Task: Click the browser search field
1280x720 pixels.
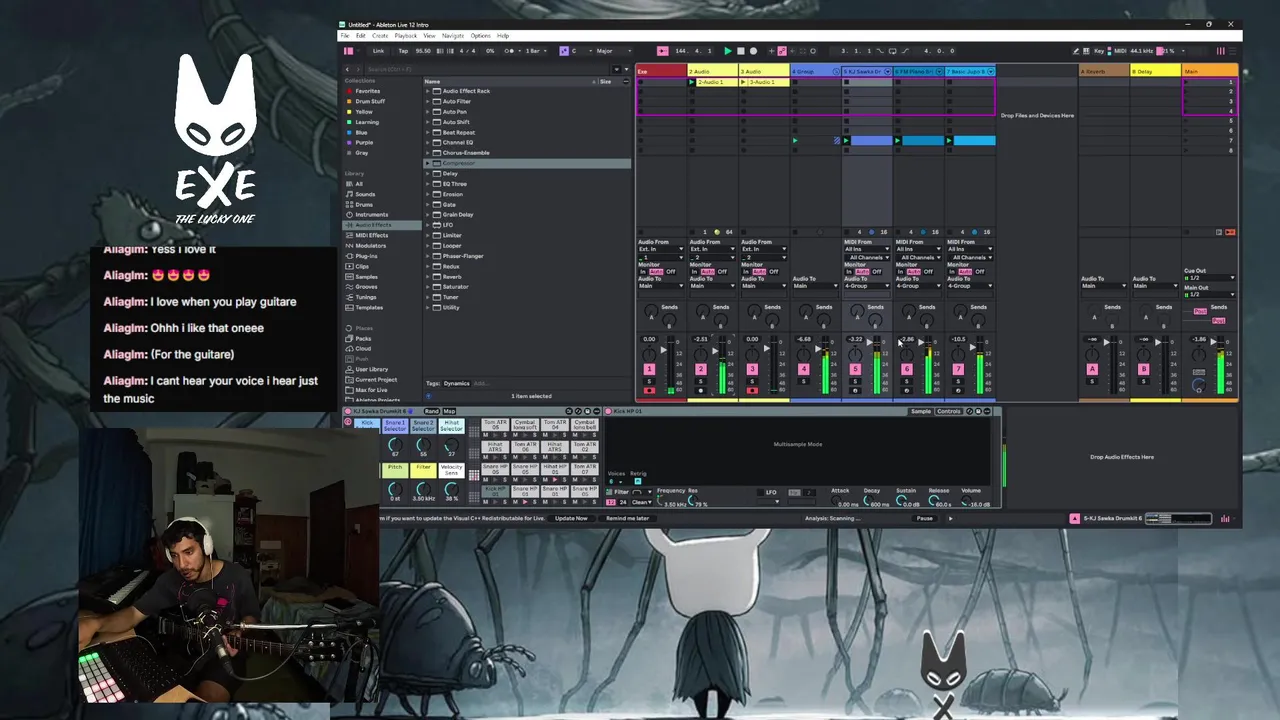Action: click(x=485, y=69)
